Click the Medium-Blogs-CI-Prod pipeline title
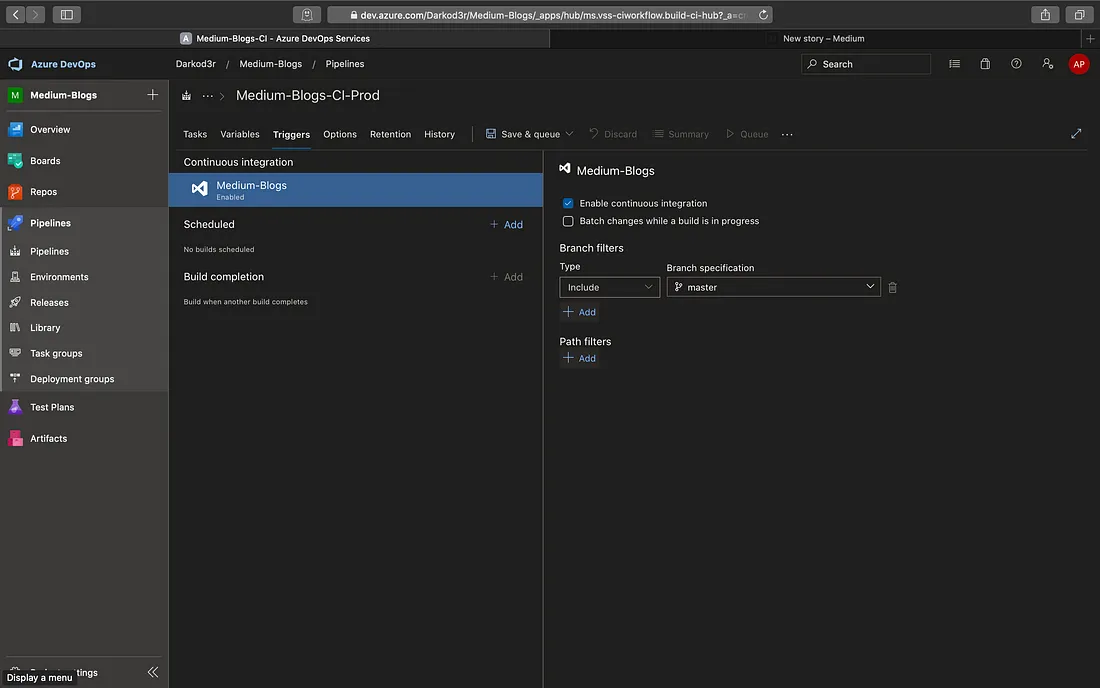 [307, 95]
